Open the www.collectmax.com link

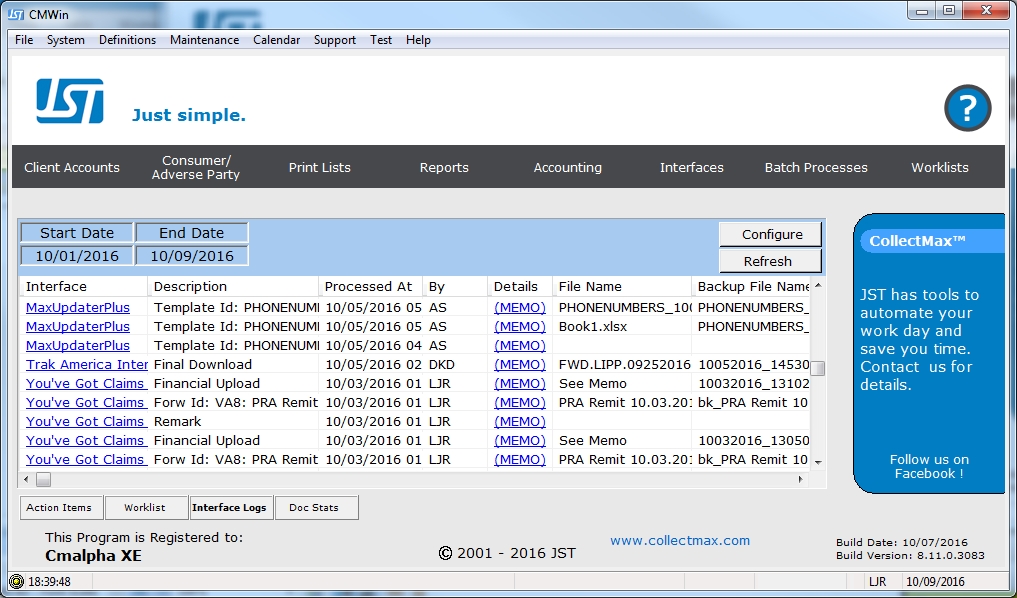680,541
